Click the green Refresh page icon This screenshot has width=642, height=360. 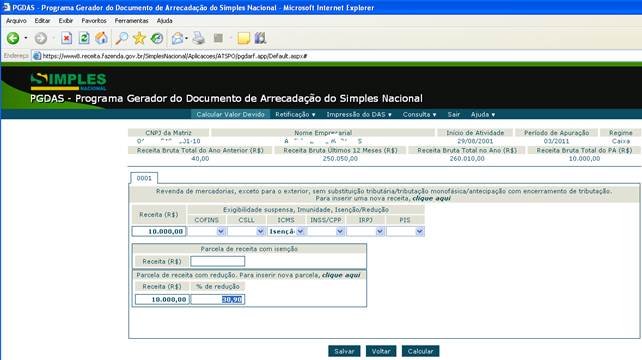pyautogui.click(x=84, y=38)
